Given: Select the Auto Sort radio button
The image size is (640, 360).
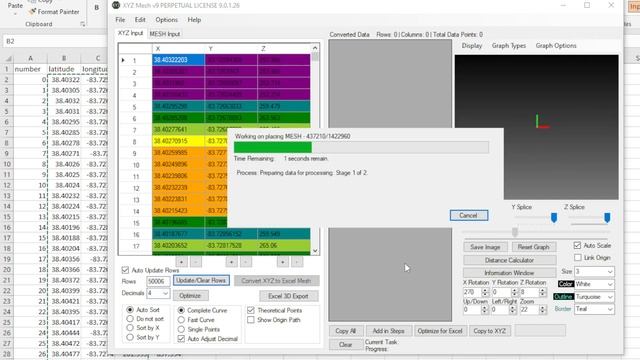Looking at the screenshot, I should click(x=130, y=310).
